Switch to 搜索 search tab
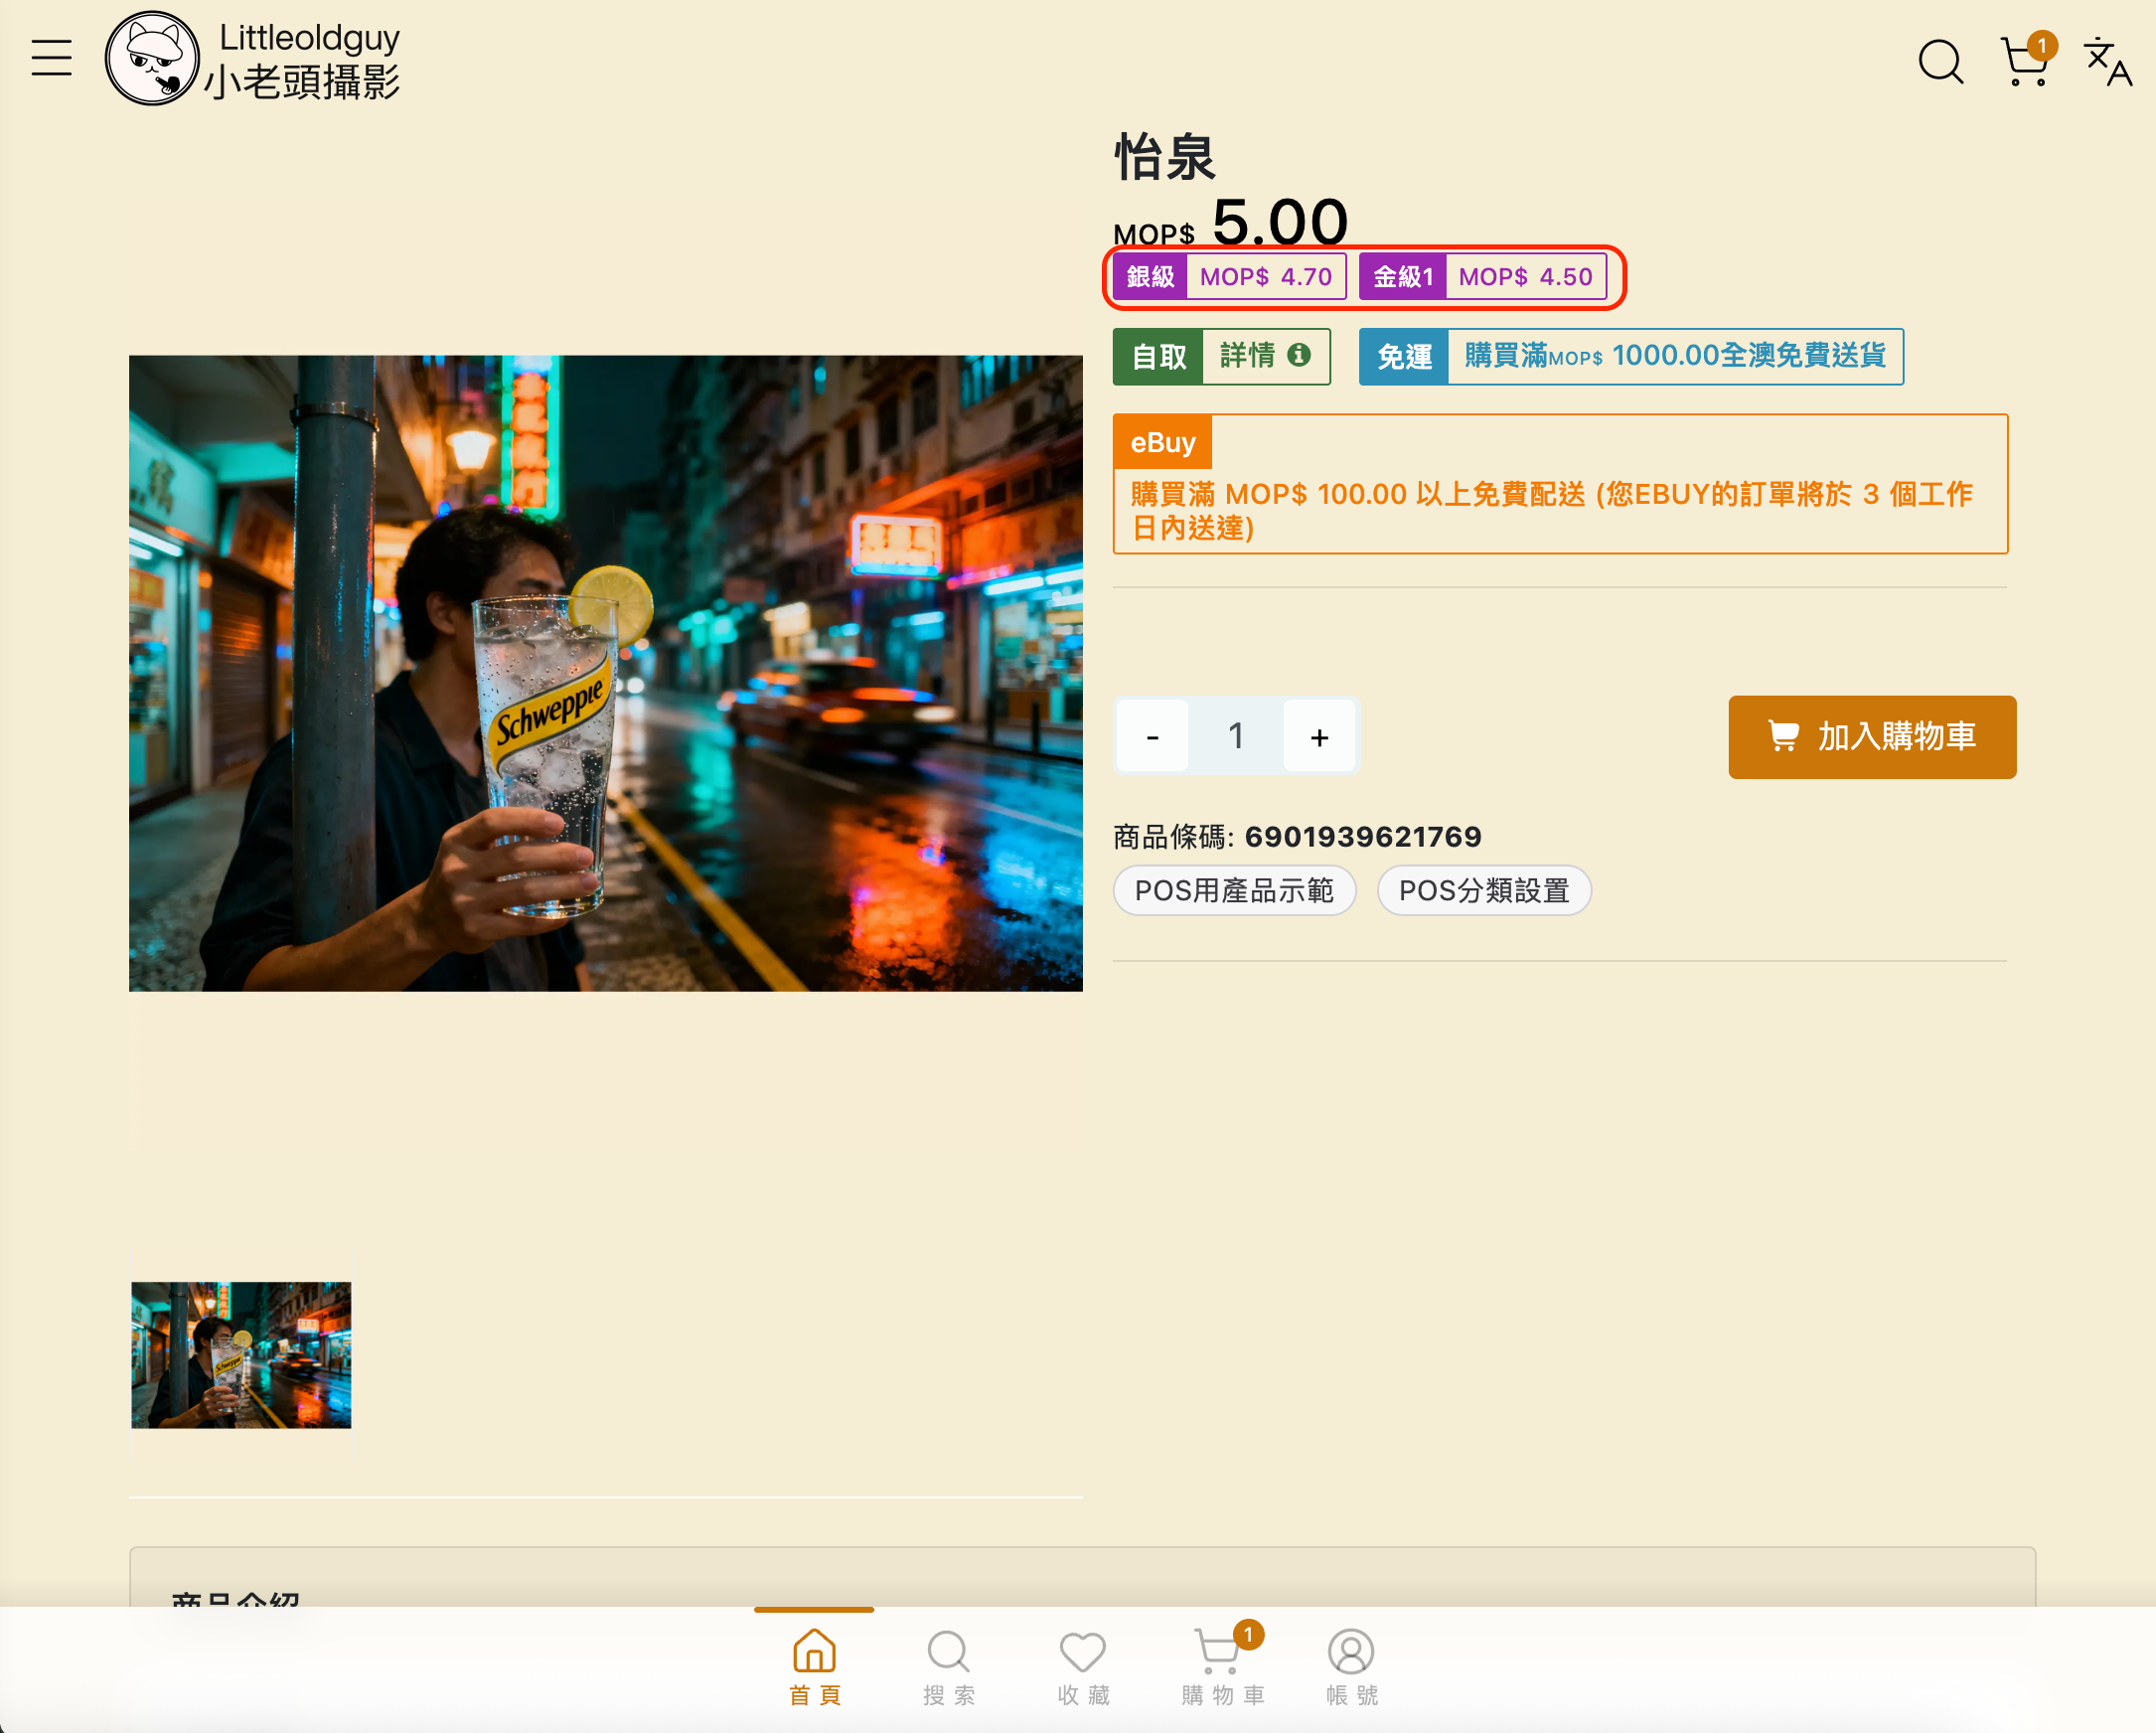 pos(948,1665)
